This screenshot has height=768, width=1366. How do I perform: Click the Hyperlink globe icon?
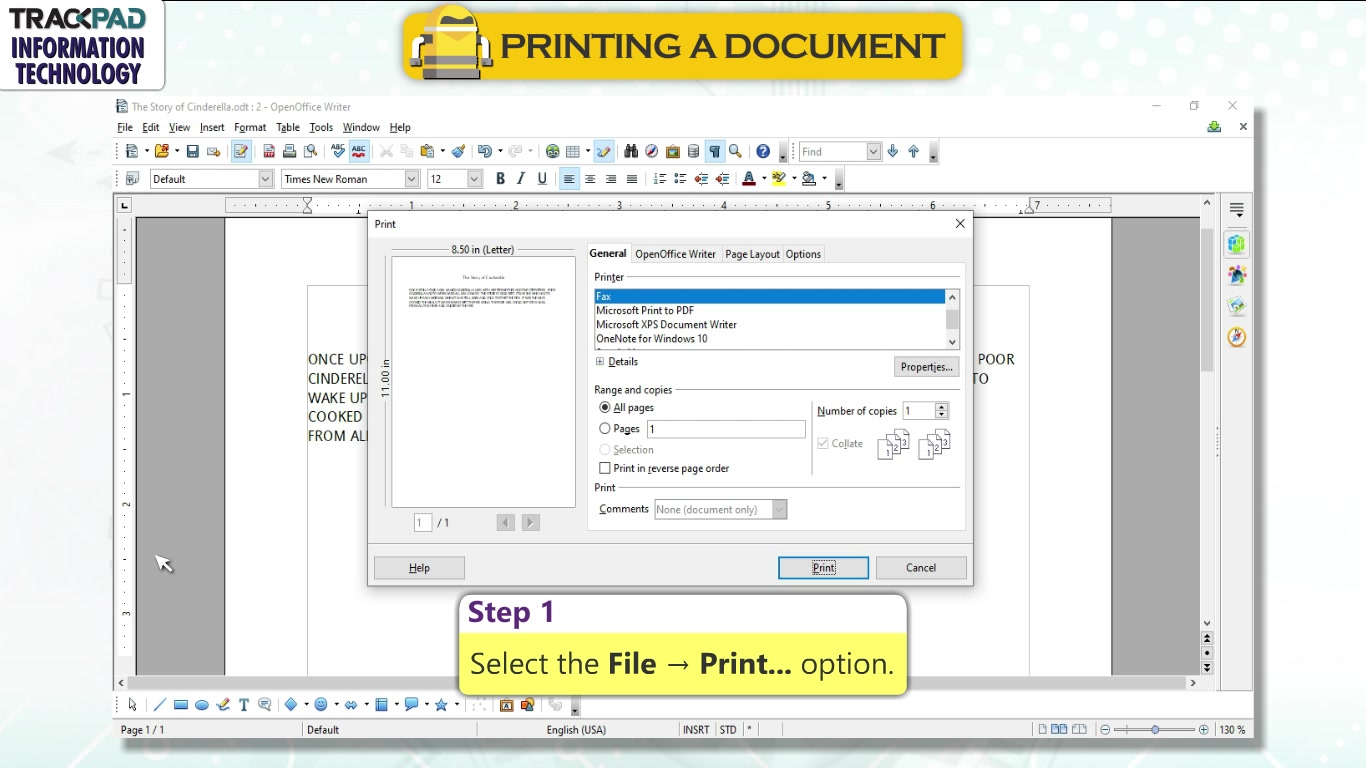[x=552, y=152]
